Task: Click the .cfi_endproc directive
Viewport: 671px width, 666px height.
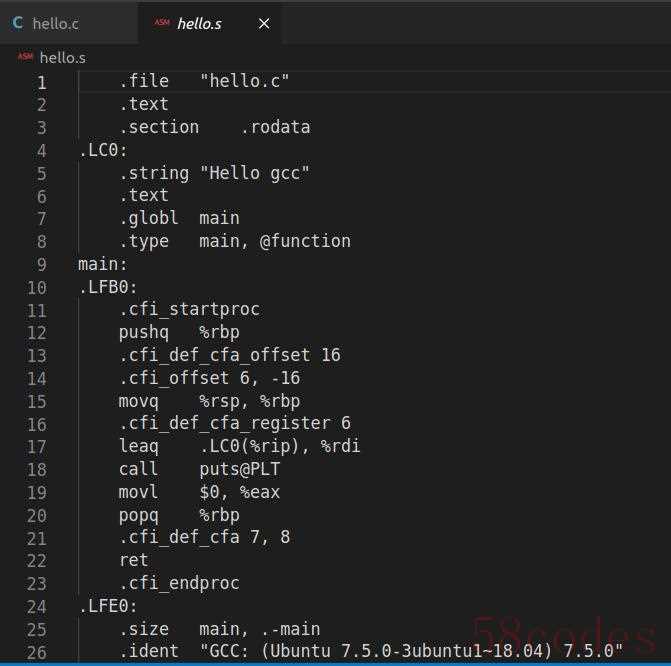Action: [x=179, y=583]
